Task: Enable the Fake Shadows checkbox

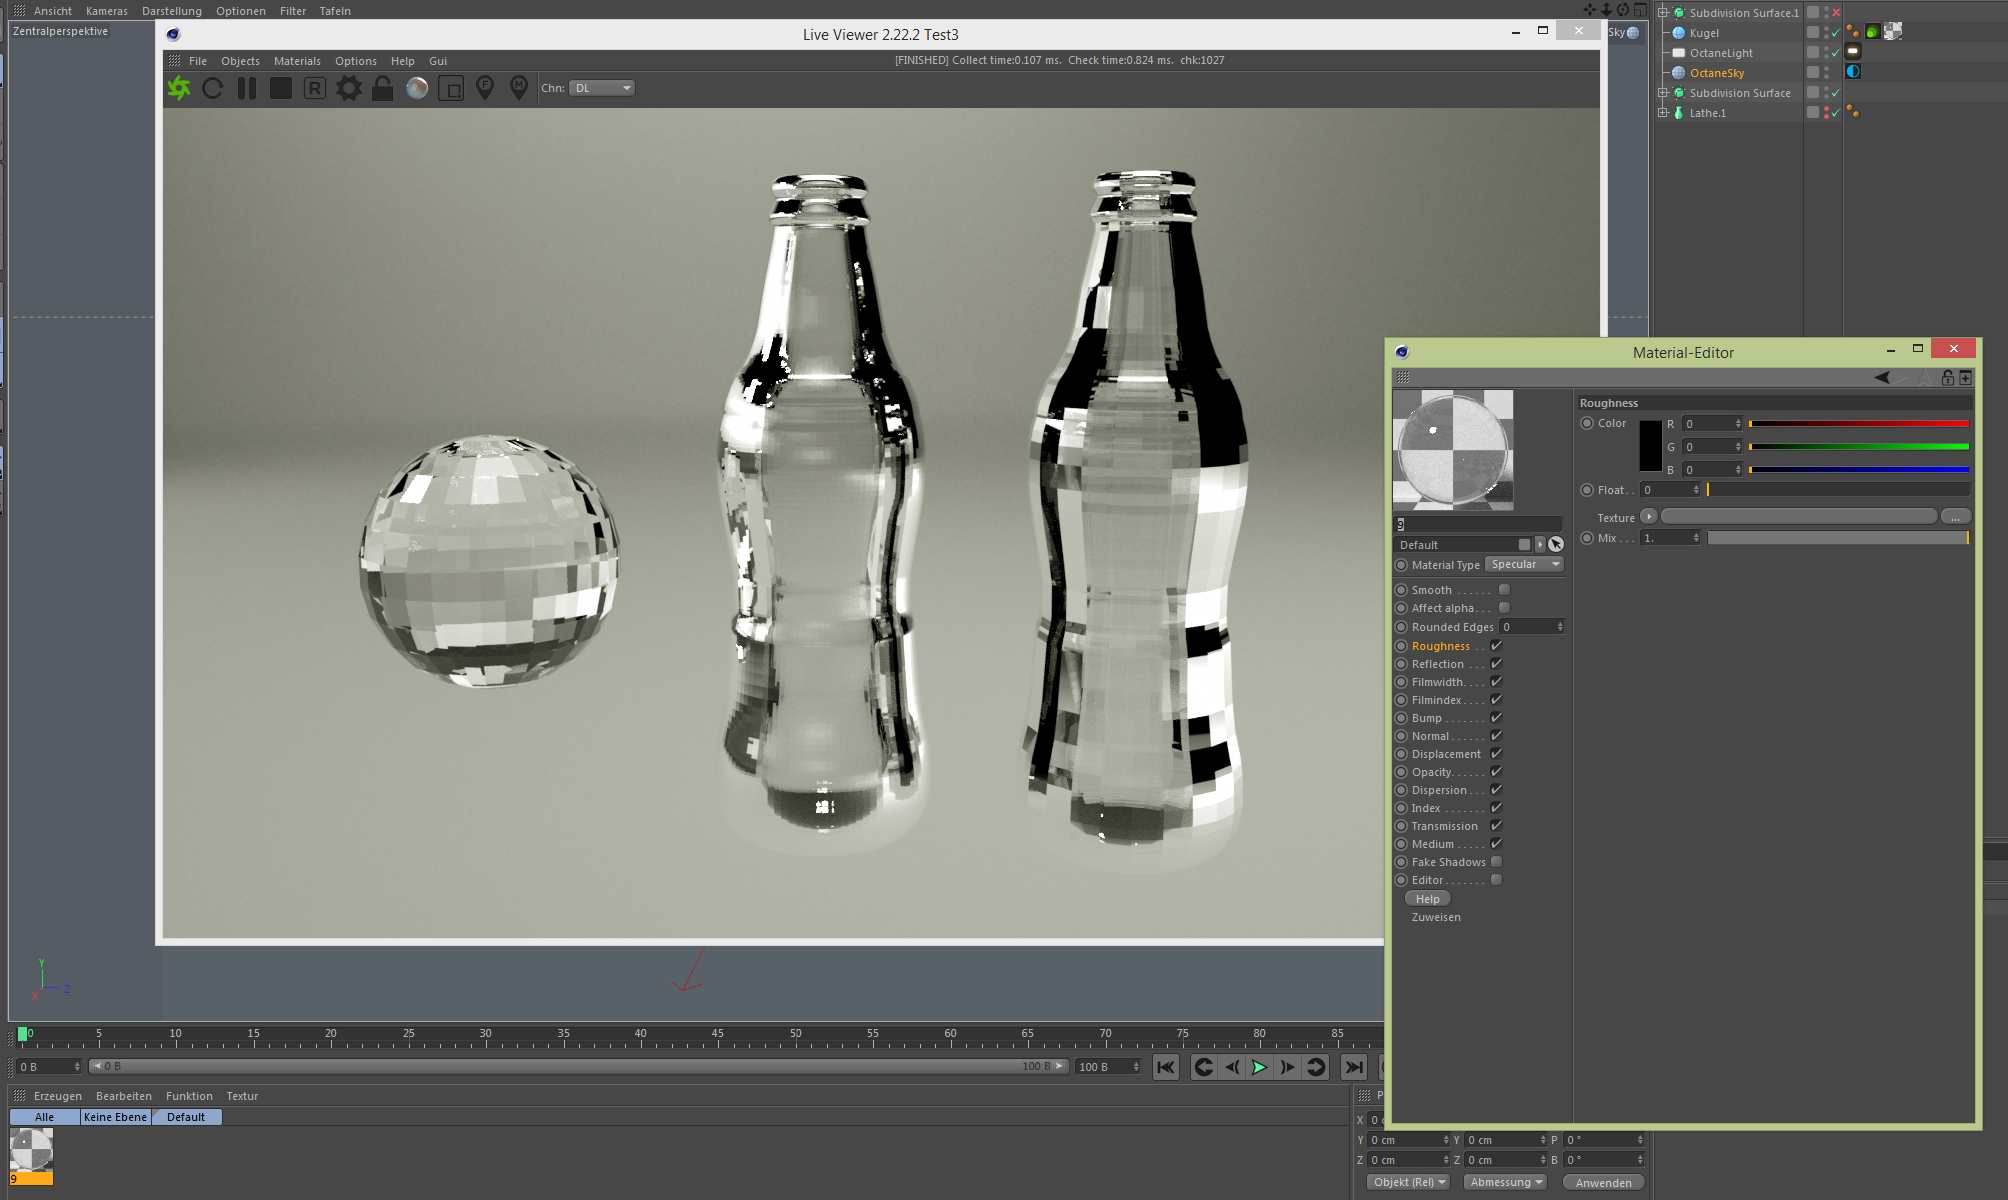Action: click(1496, 862)
